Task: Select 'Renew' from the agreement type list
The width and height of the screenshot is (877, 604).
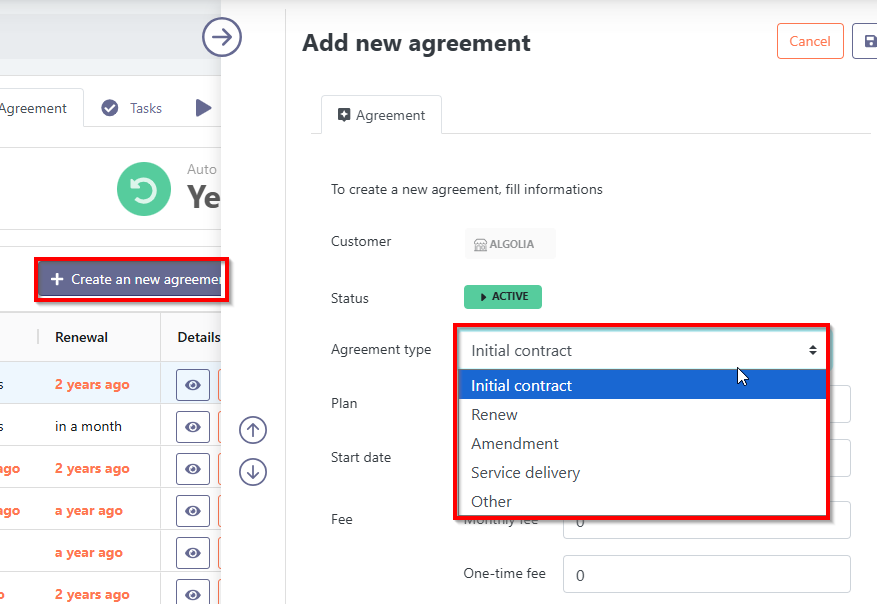Action: [x=494, y=414]
